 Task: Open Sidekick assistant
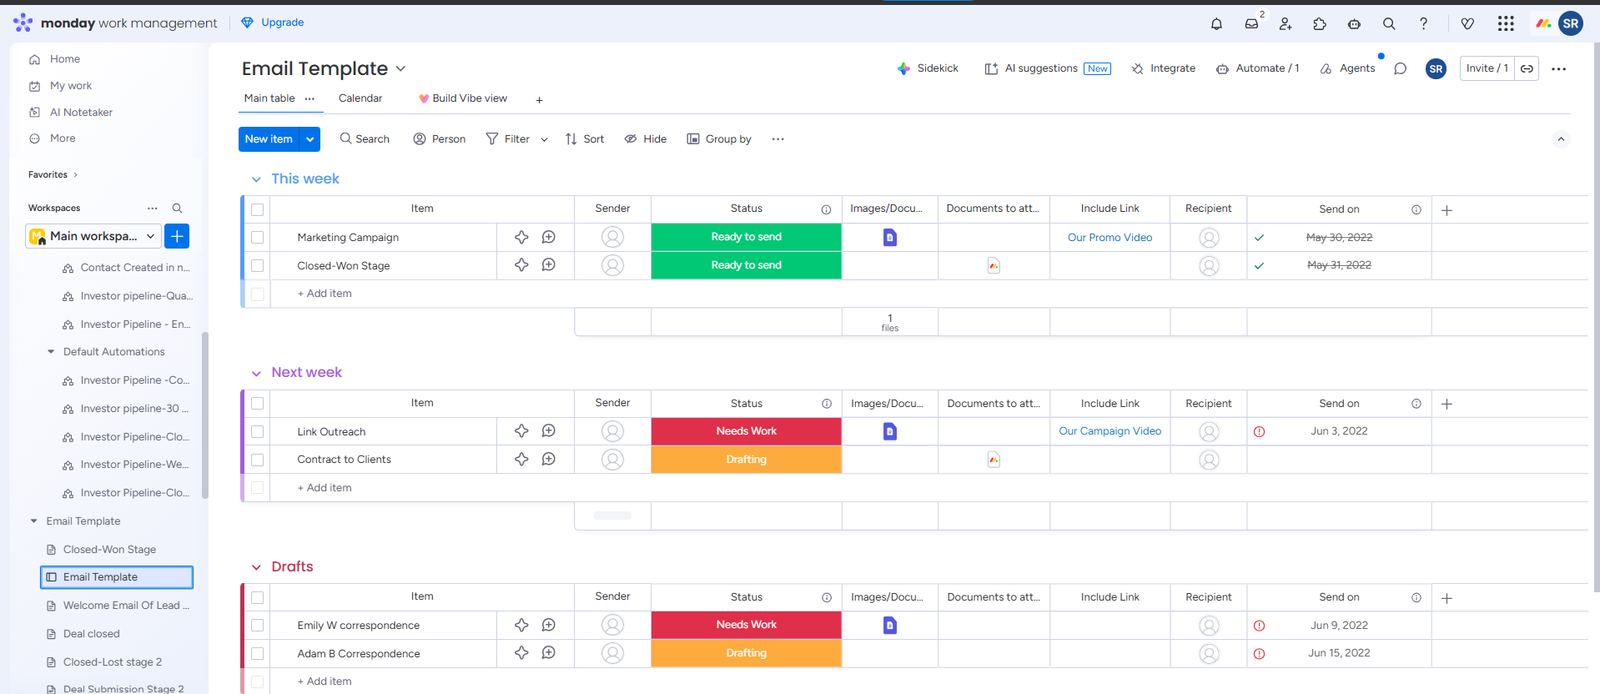(x=928, y=68)
